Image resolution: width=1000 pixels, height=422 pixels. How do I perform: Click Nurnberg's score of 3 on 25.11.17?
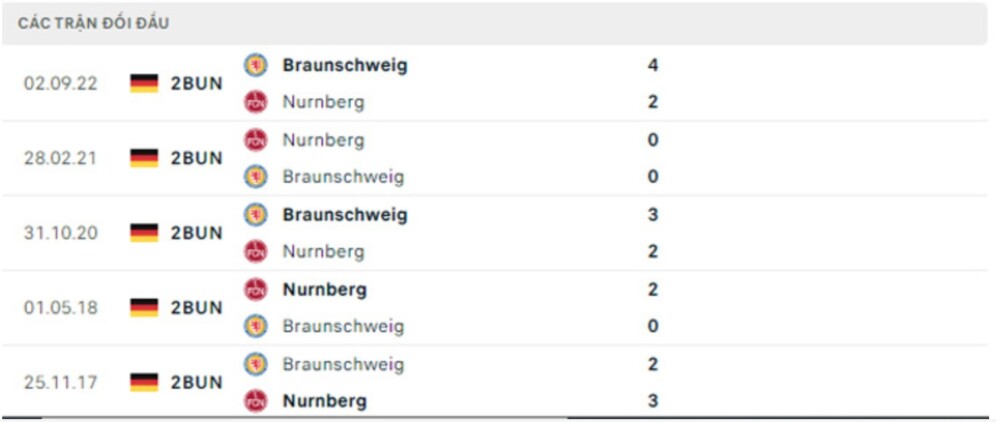[x=653, y=401]
